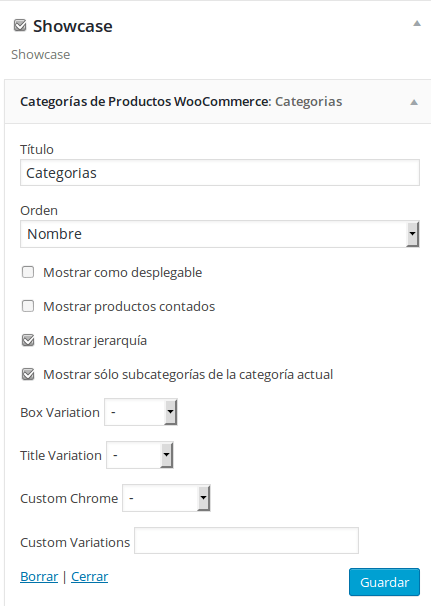Click the Guardar button
Viewport: 431px width, 606px height.
[x=384, y=582]
